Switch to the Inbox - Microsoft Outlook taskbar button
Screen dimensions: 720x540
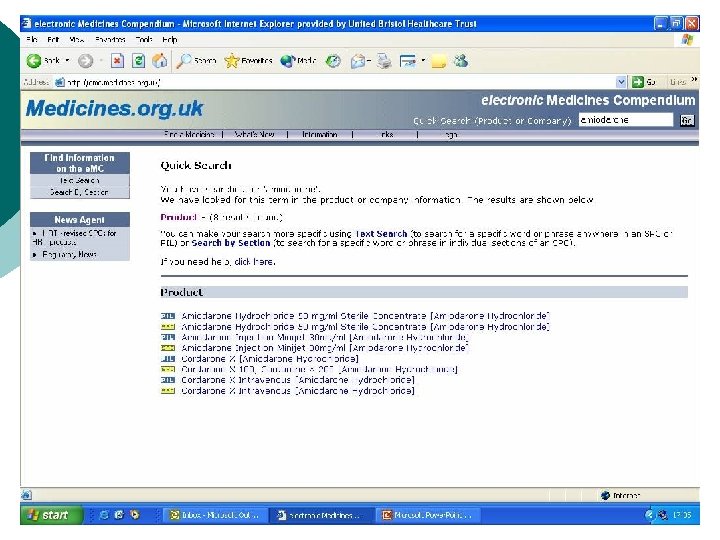click(x=214, y=515)
